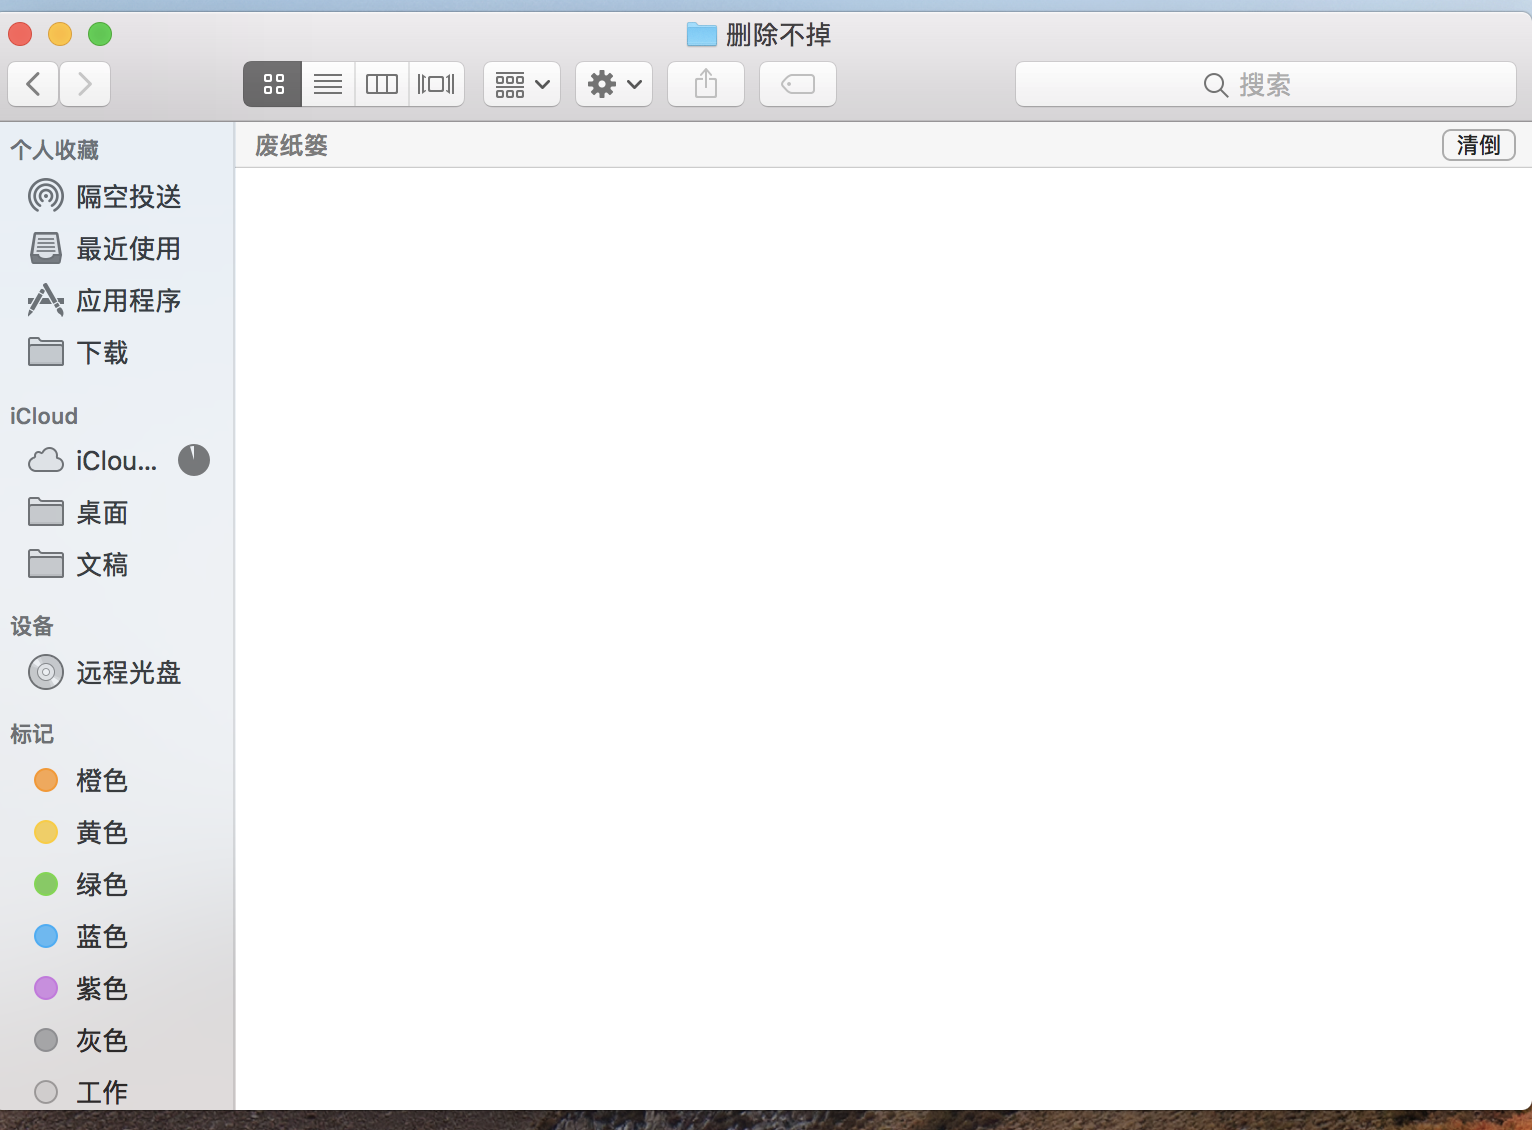Open the 下载 Downloads folder
Image resolution: width=1532 pixels, height=1130 pixels.
(102, 353)
